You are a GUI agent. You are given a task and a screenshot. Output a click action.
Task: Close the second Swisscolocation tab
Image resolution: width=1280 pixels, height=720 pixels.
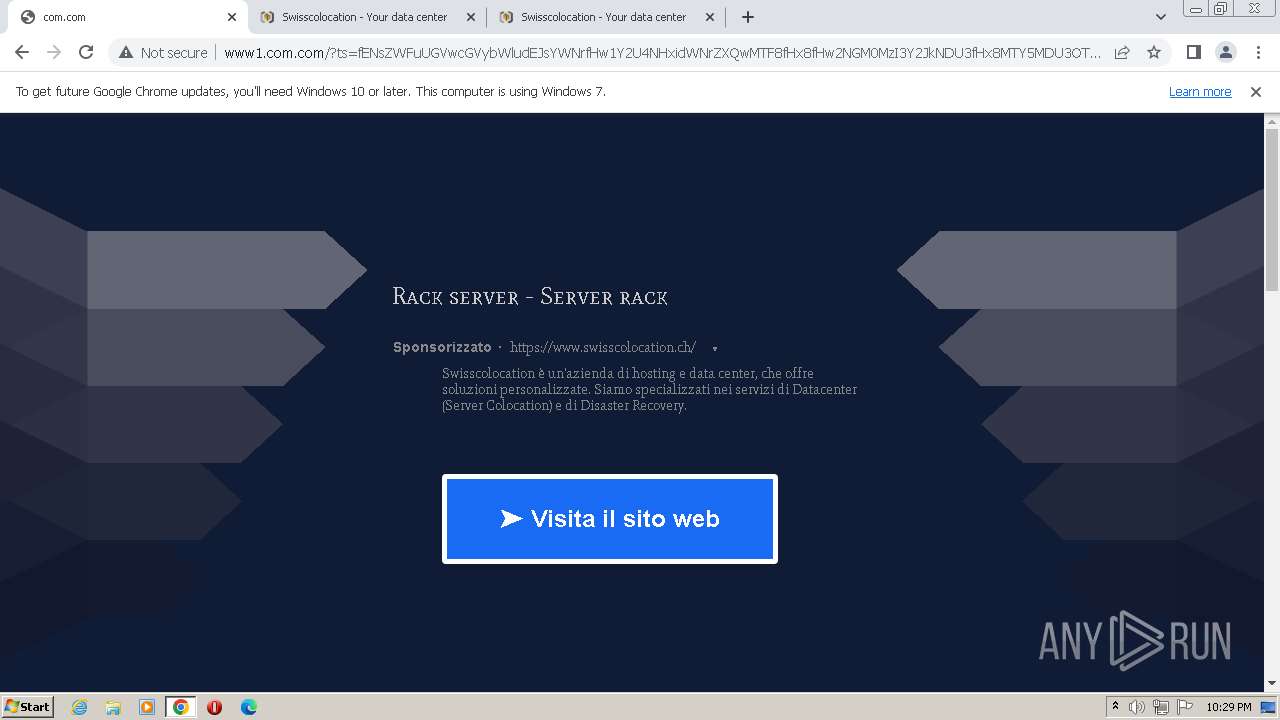pos(471,17)
